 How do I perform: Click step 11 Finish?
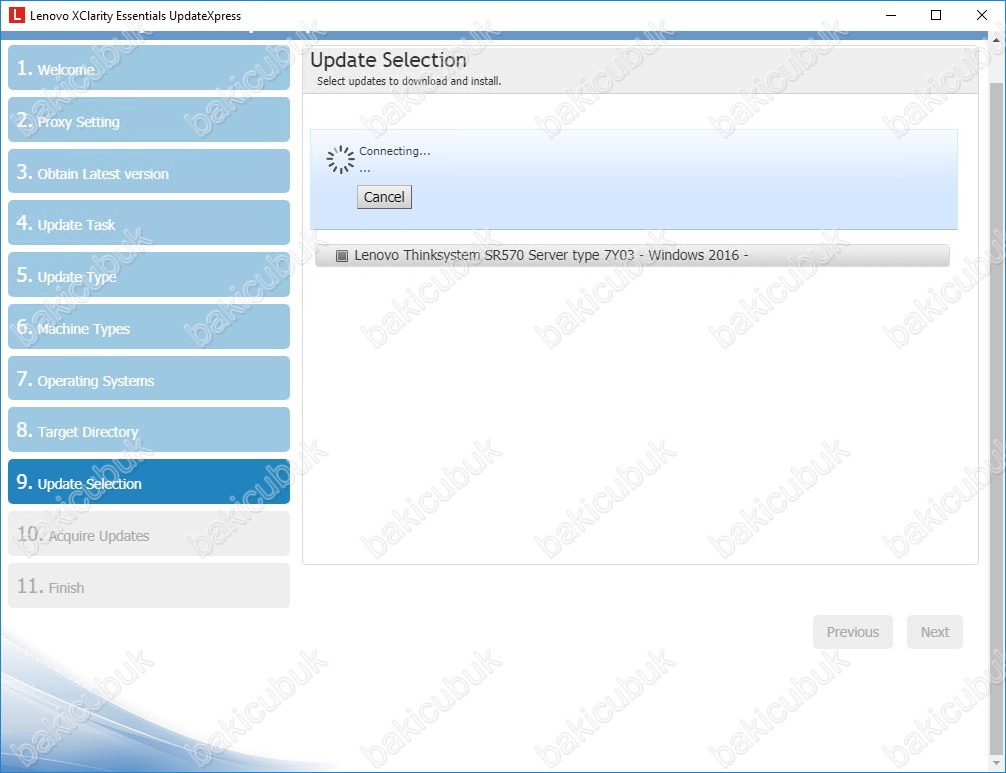[149, 586]
